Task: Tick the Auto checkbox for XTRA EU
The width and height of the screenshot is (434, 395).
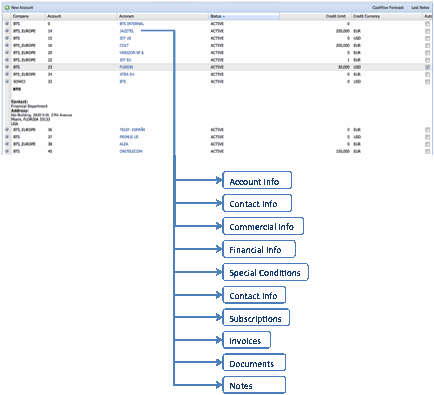Action: 427,74
